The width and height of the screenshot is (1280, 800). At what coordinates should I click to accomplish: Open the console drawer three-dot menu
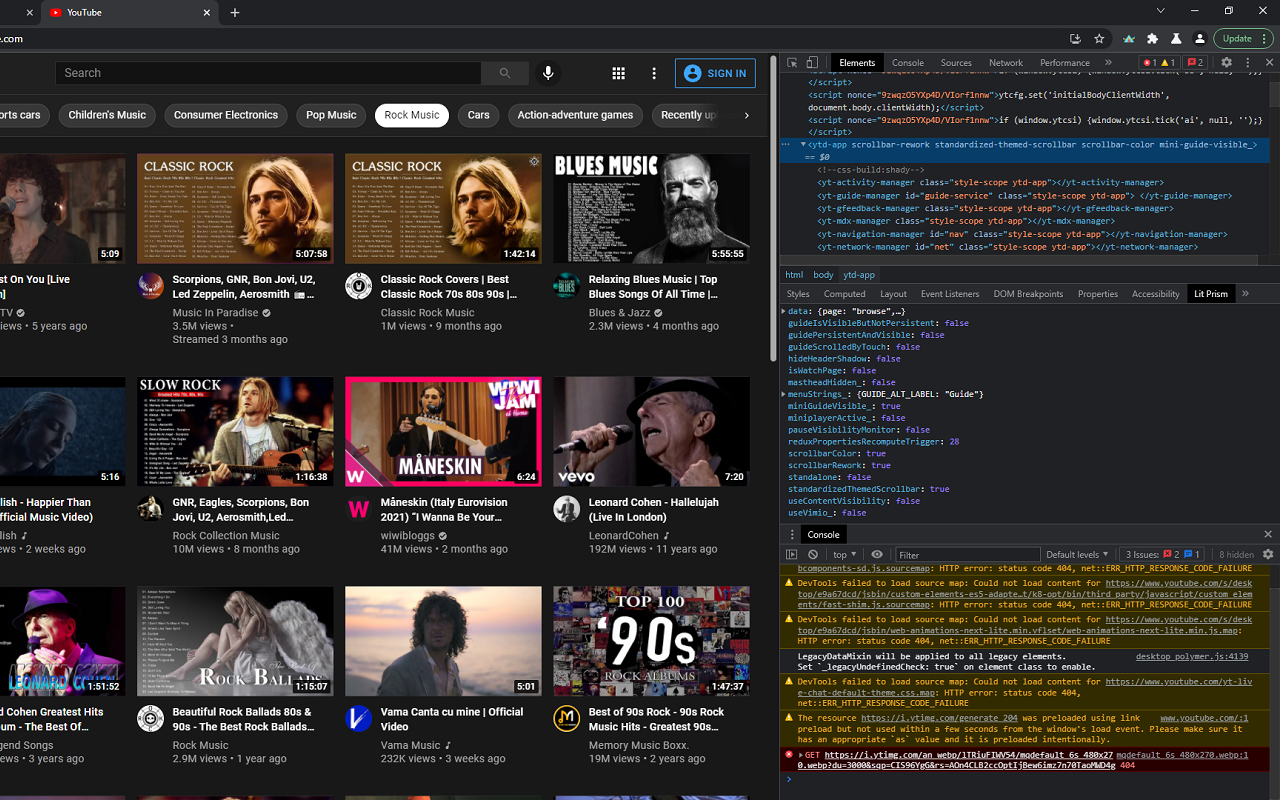792,534
